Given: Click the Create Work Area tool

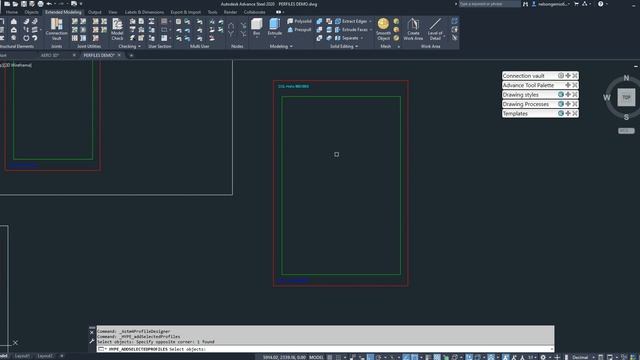Looking at the screenshot, I should click(413, 29).
